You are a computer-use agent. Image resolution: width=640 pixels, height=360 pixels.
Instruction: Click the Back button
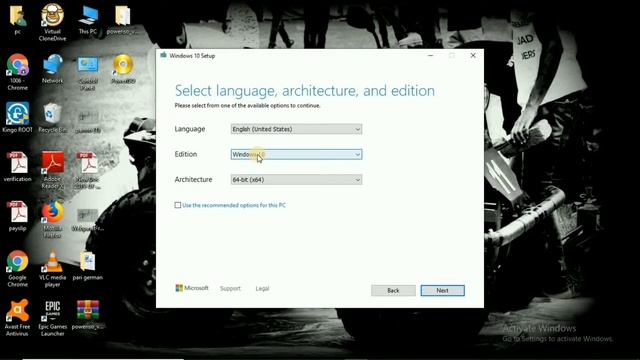(x=393, y=291)
